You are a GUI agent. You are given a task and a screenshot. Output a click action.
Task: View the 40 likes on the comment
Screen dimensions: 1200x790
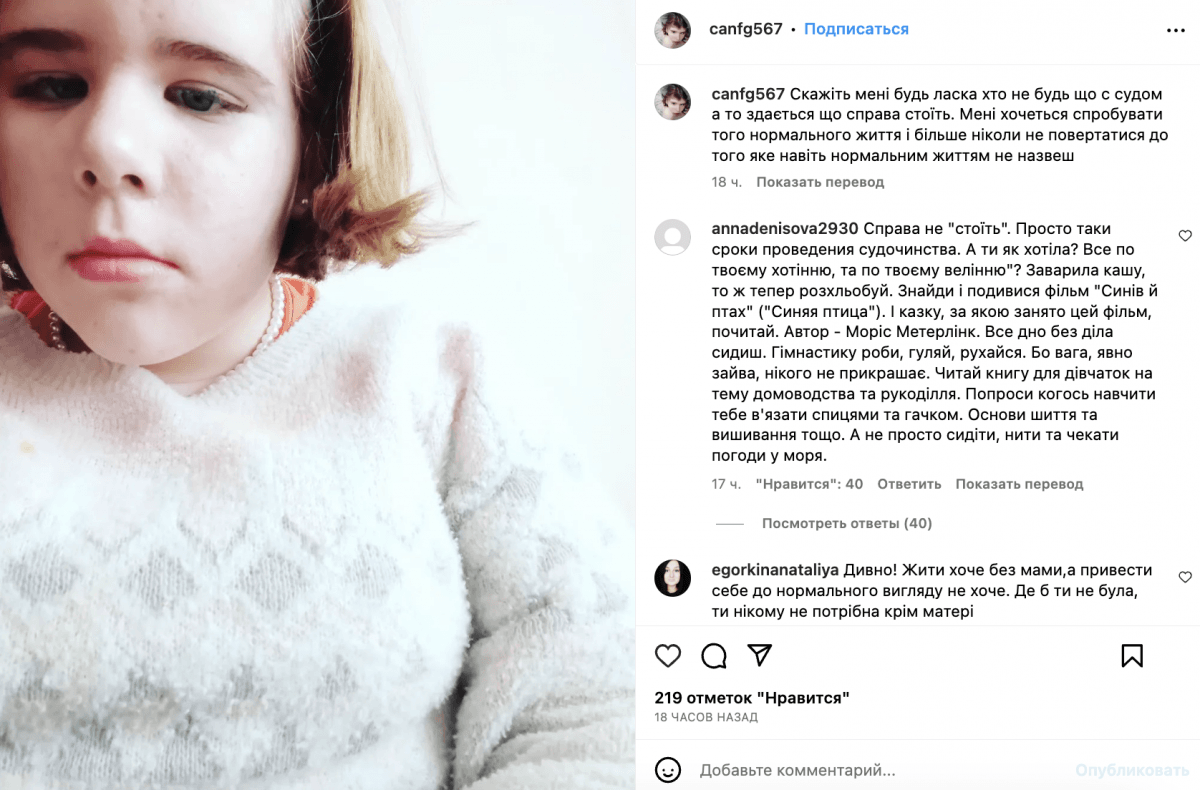click(x=809, y=484)
